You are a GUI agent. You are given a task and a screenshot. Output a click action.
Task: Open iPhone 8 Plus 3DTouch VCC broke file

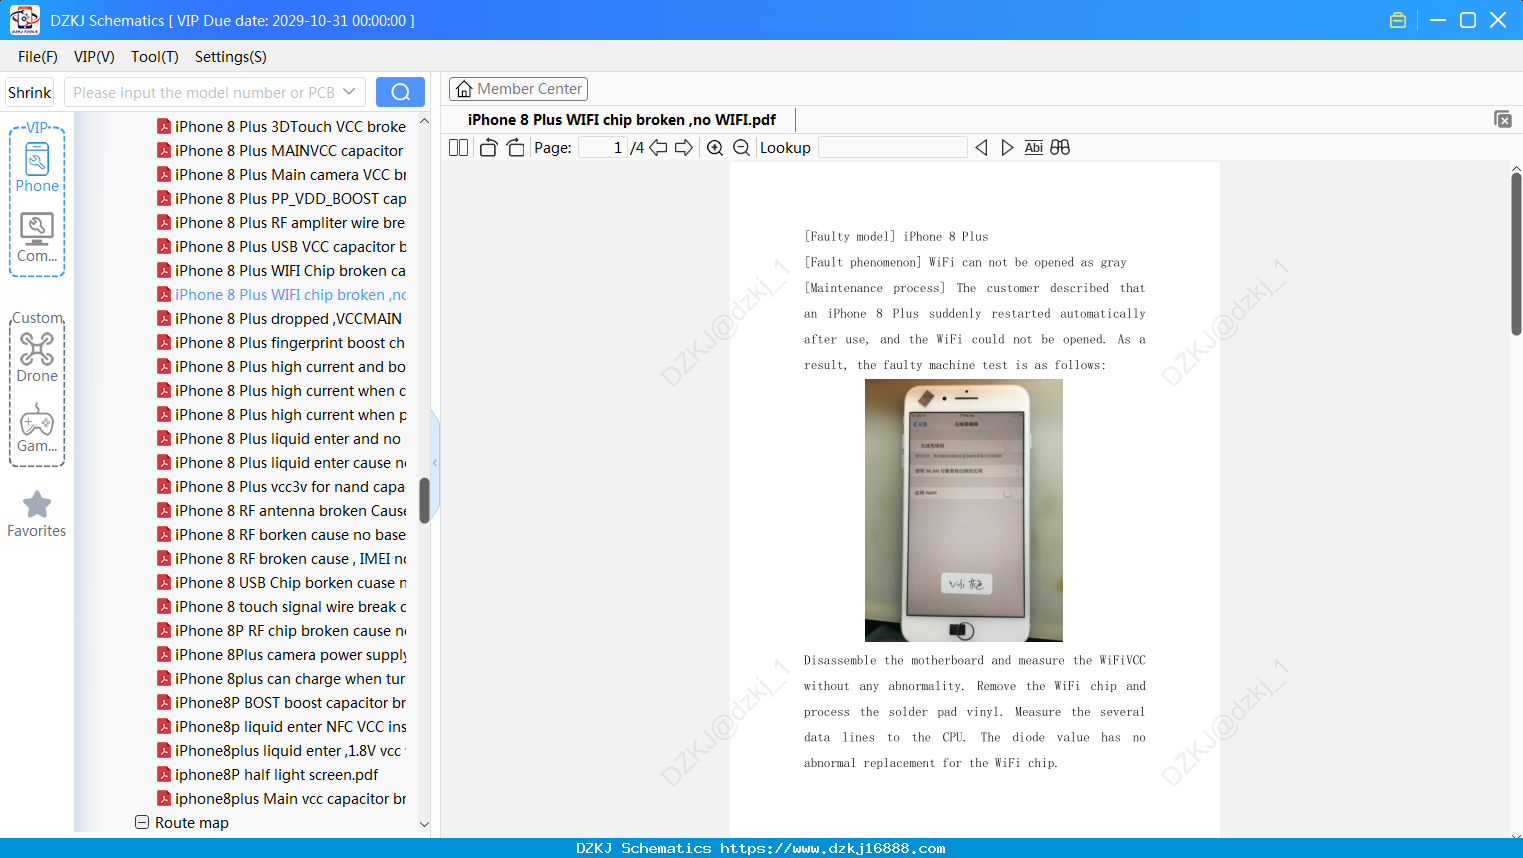(282, 126)
